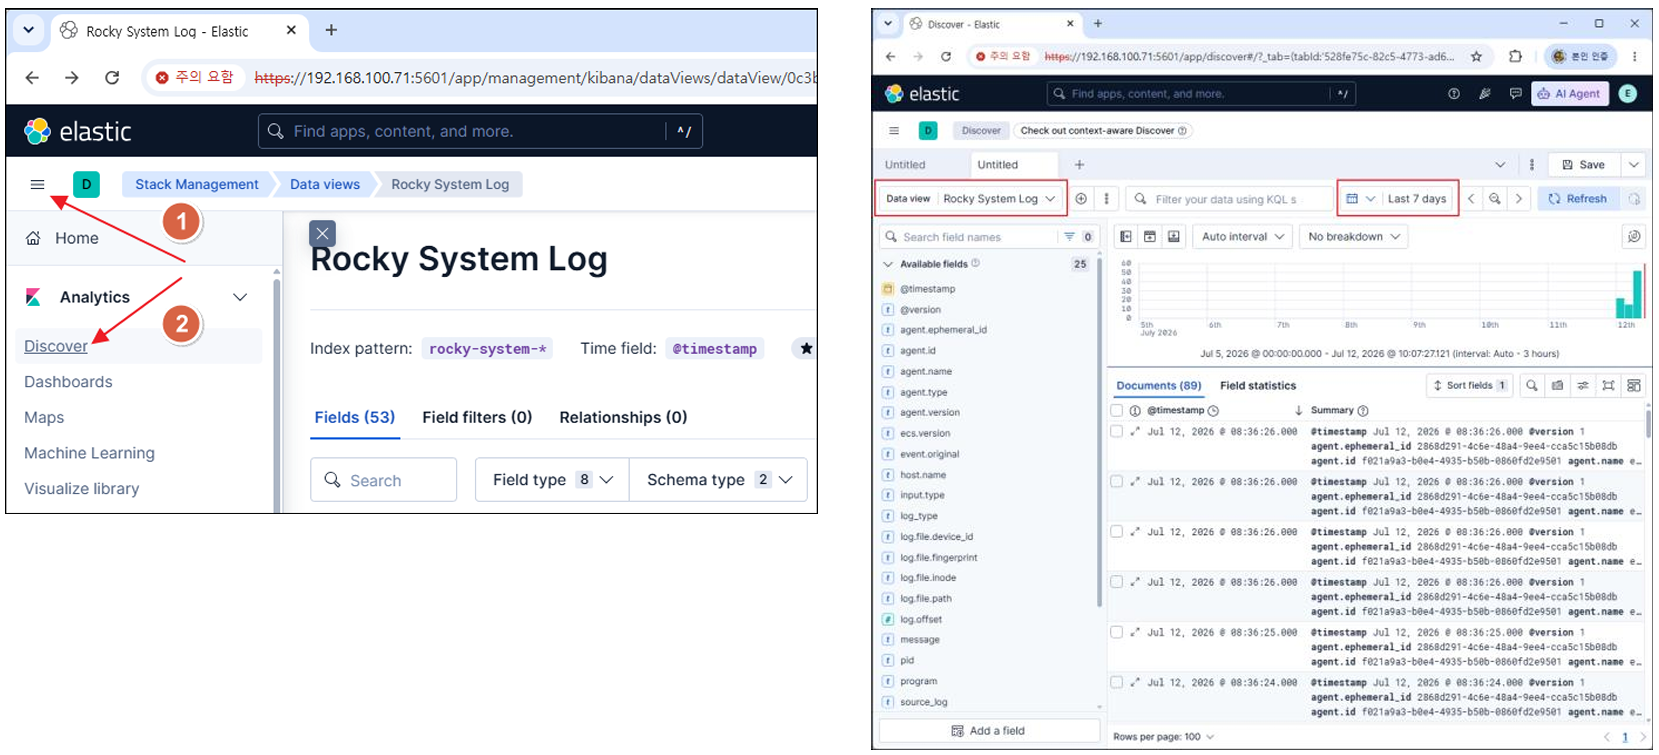Click the star icon beside the @timestamp time field
The height and width of the screenshot is (755, 1659).
click(805, 348)
